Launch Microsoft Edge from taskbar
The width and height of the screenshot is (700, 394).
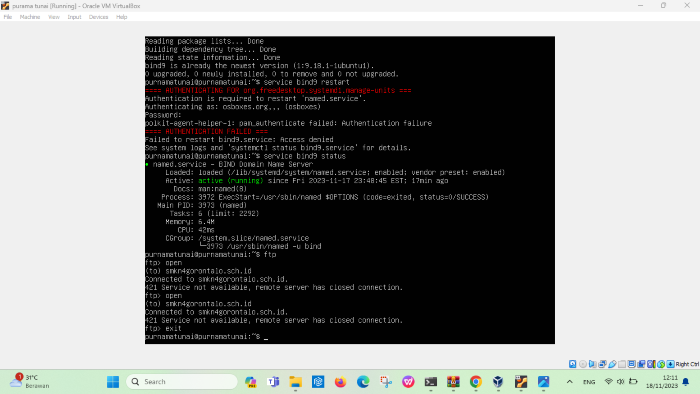363,382
